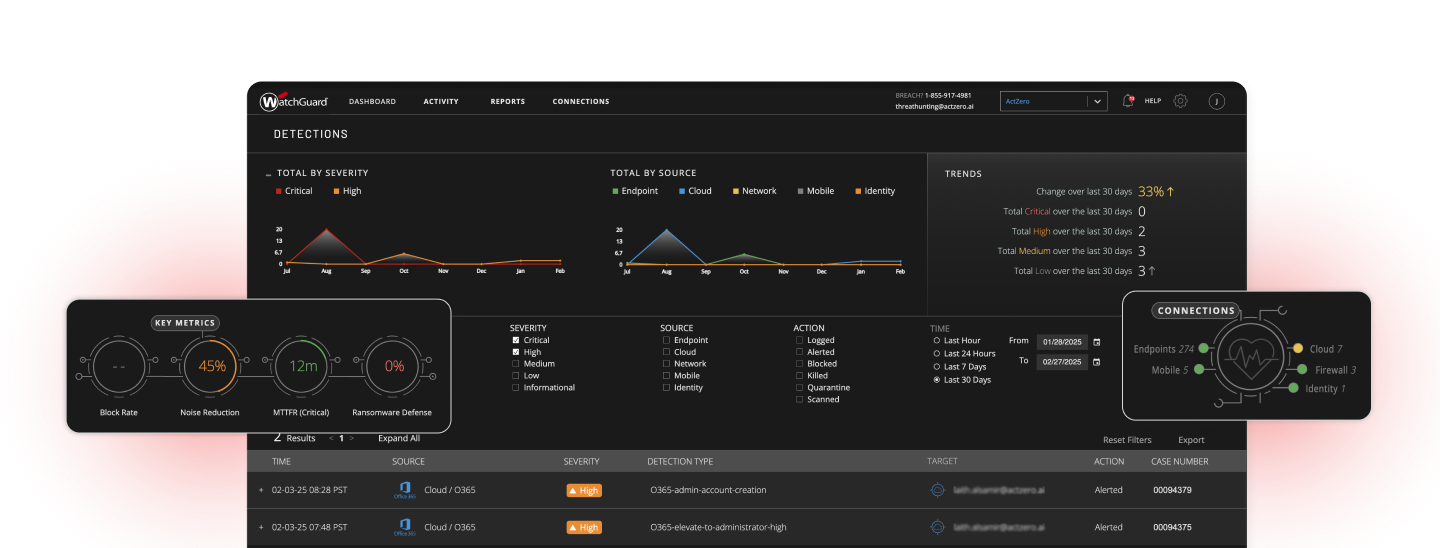Click the From date field 01/28/2025
1440x548 pixels.
1062,341
